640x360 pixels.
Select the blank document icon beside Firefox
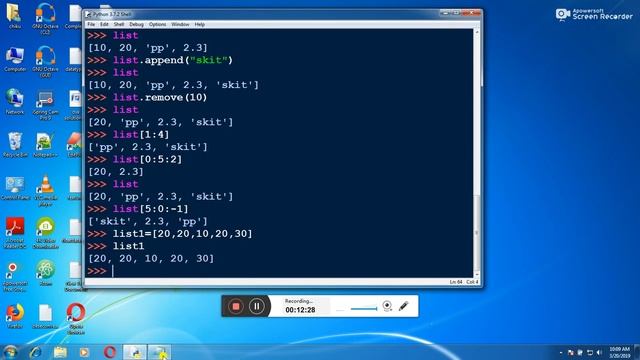click(45, 316)
